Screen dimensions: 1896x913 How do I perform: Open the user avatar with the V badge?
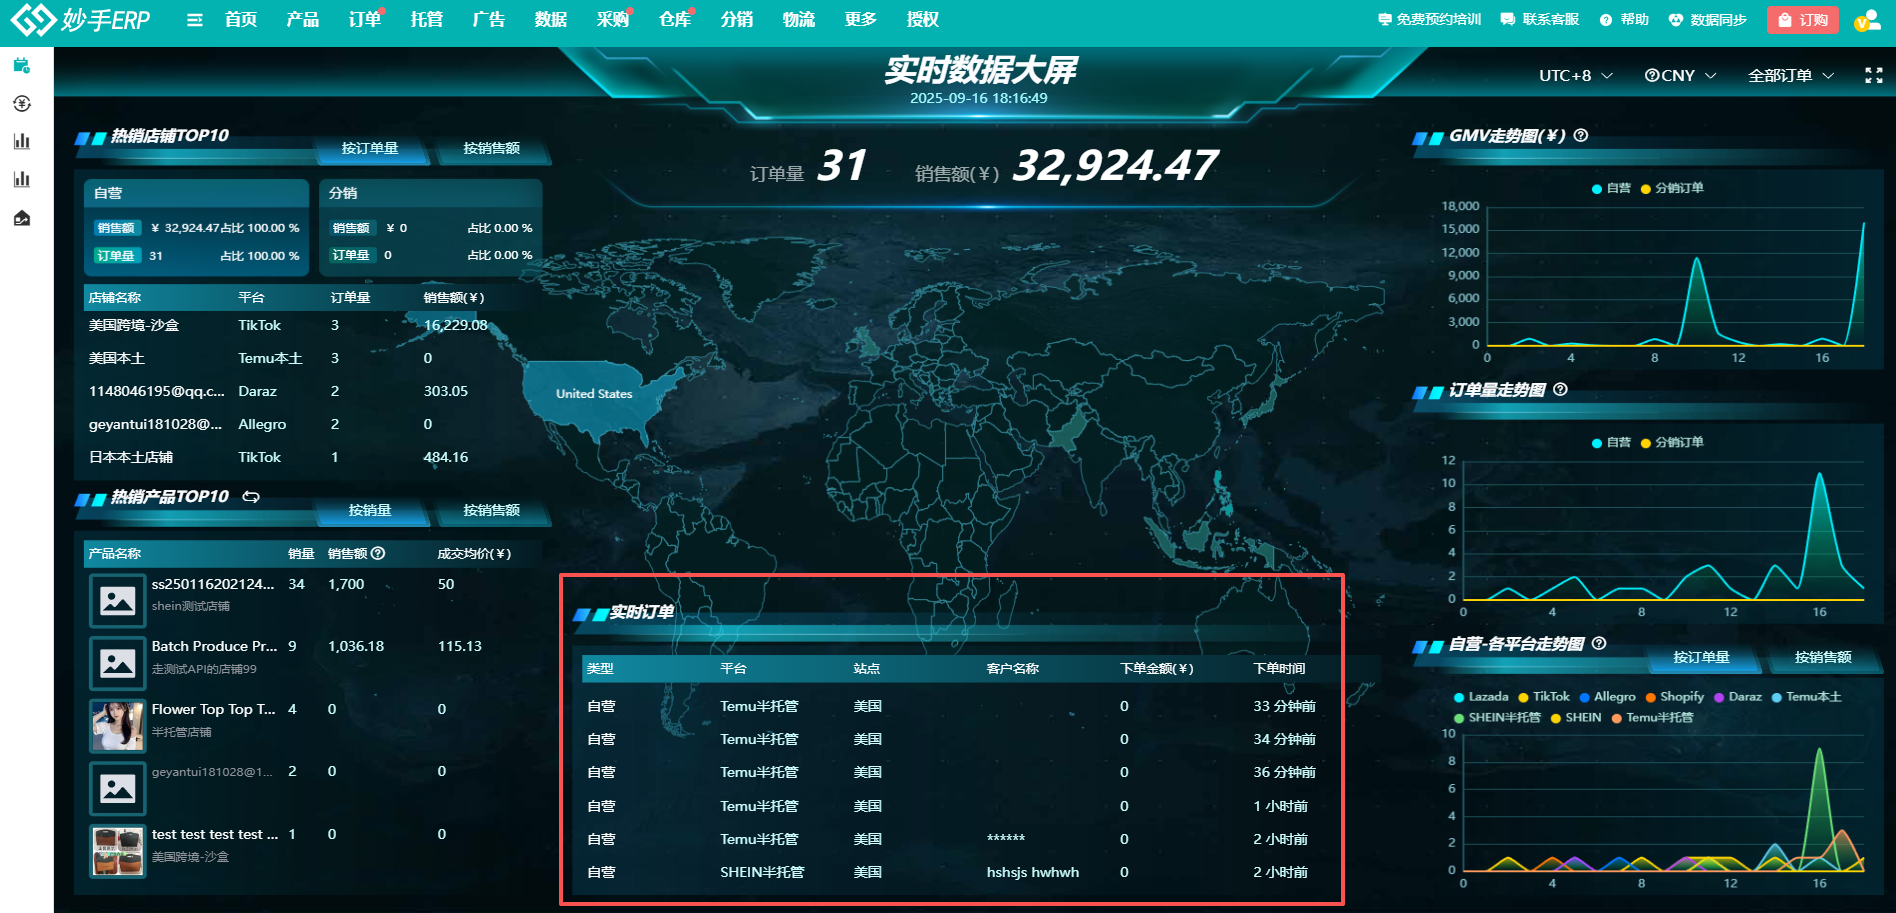click(1867, 20)
